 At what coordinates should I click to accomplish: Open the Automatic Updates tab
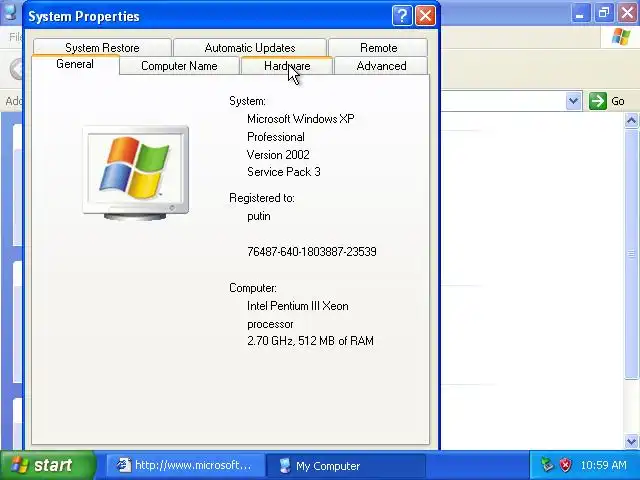coord(250,47)
